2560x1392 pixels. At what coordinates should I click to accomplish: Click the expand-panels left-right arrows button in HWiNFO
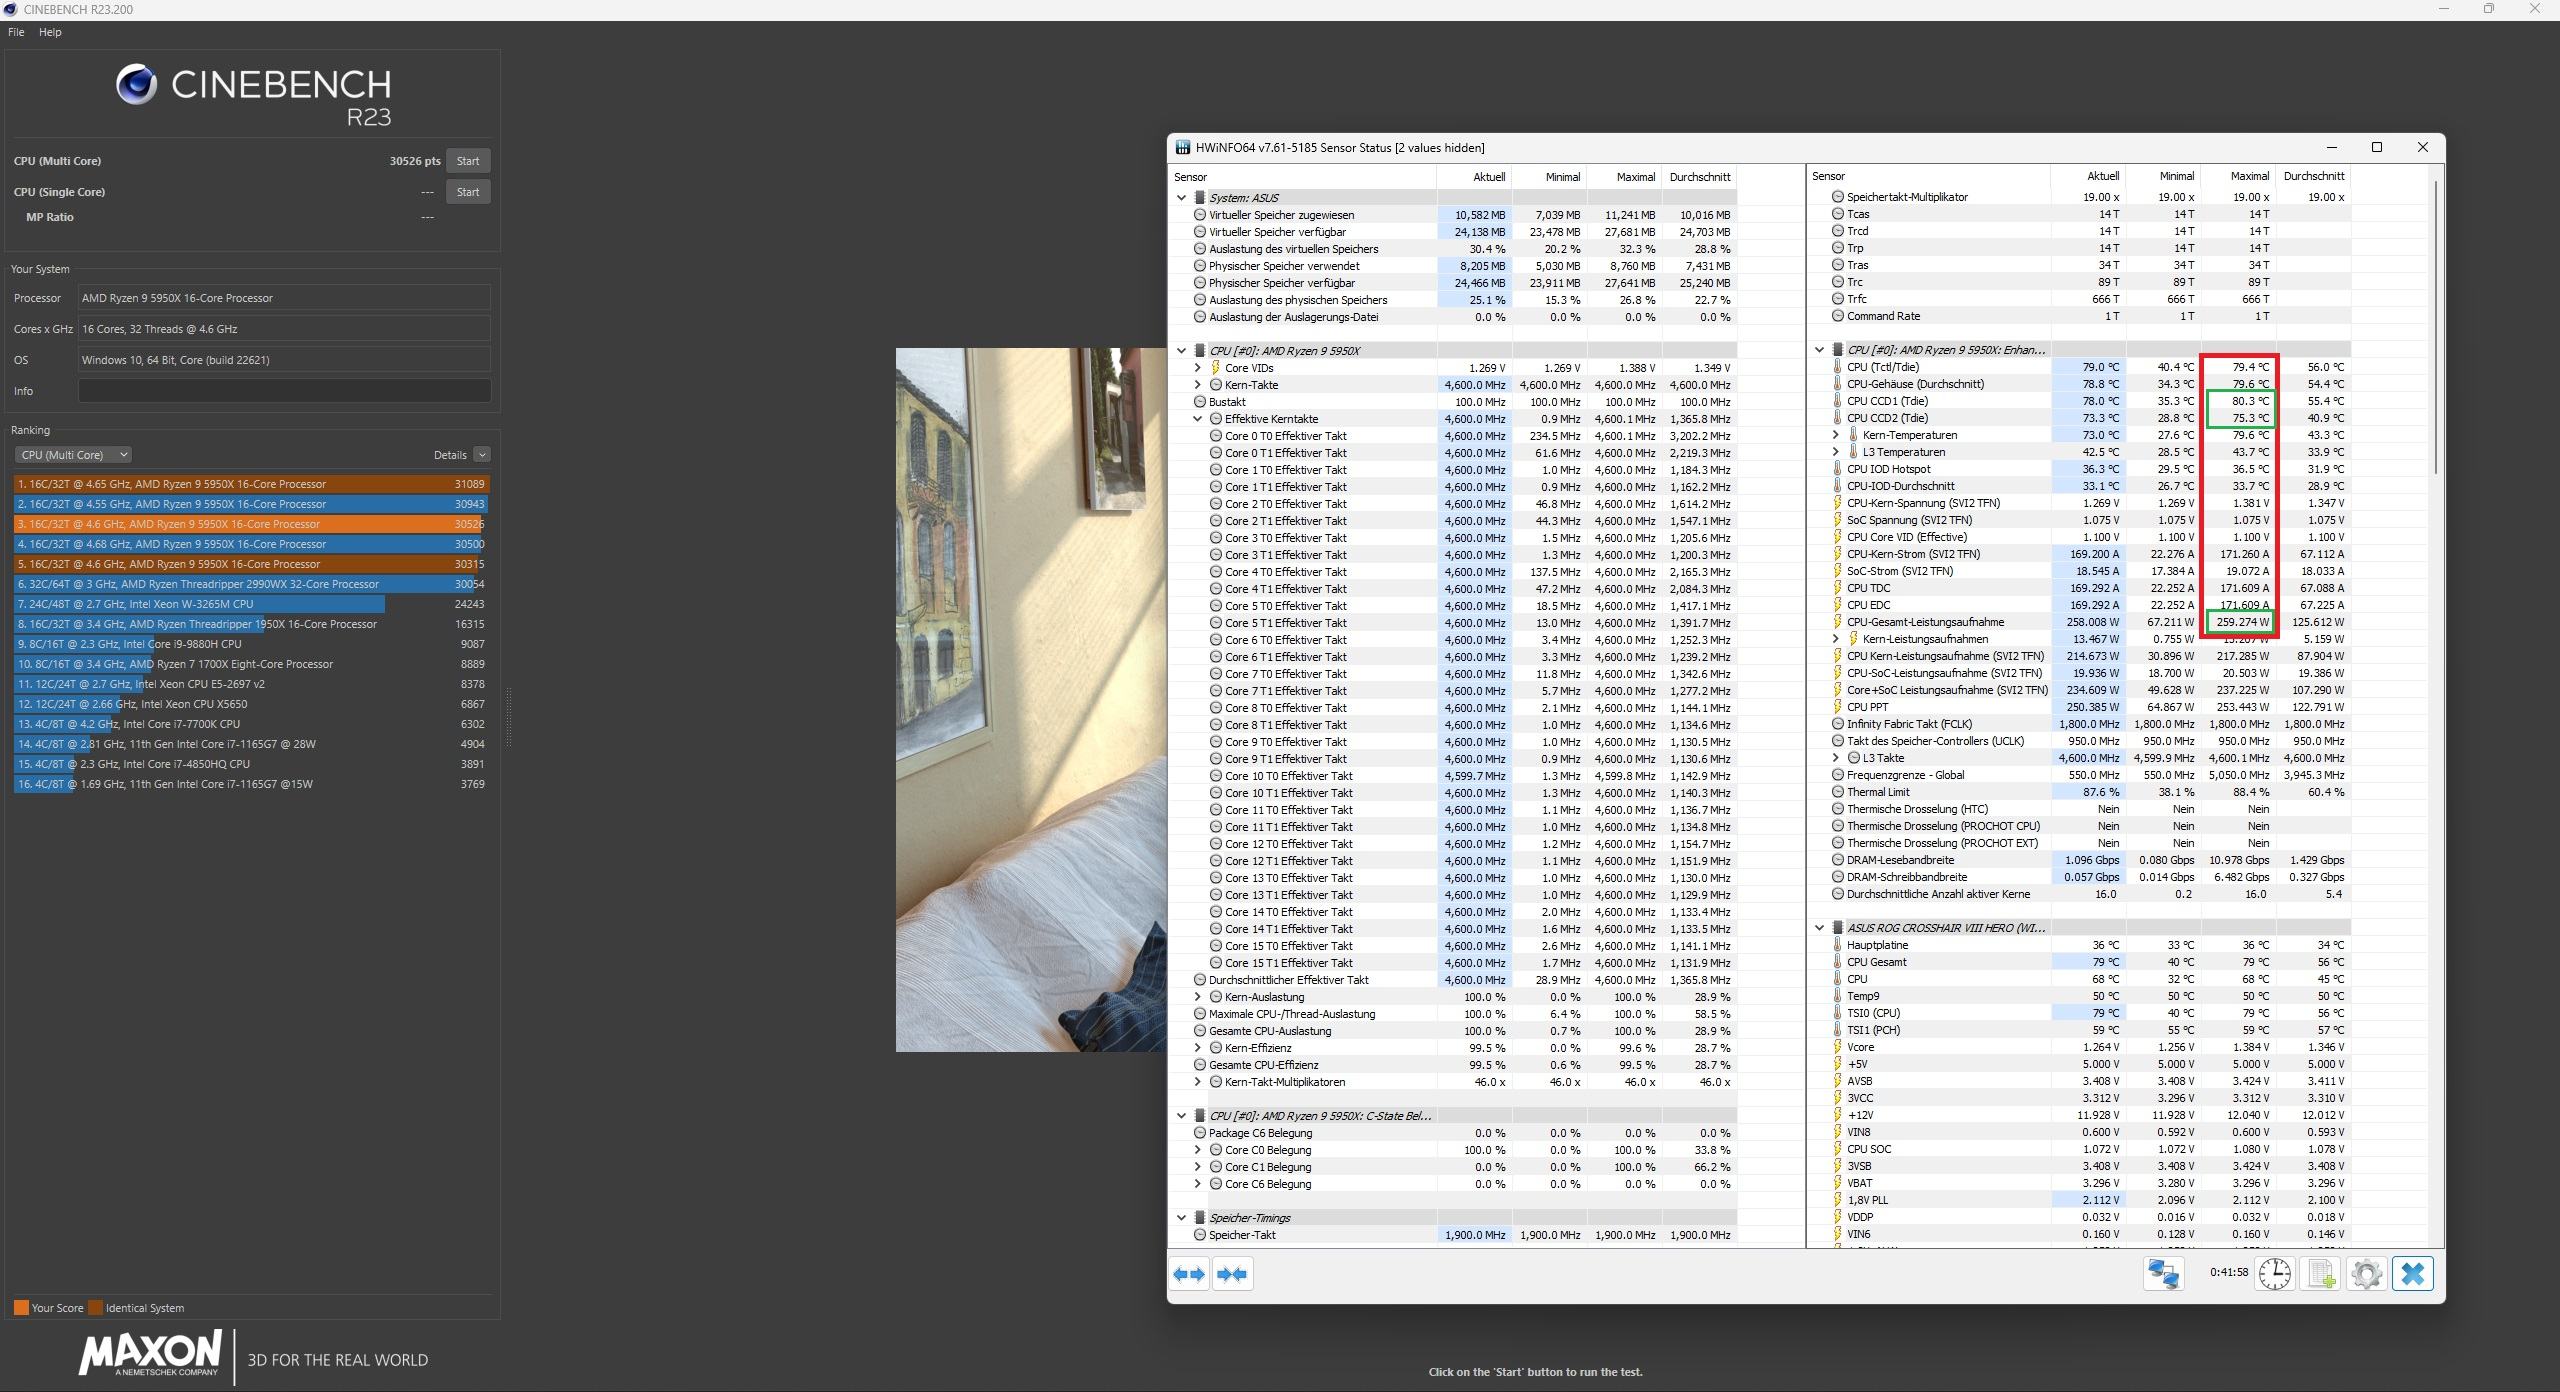(1190, 1274)
